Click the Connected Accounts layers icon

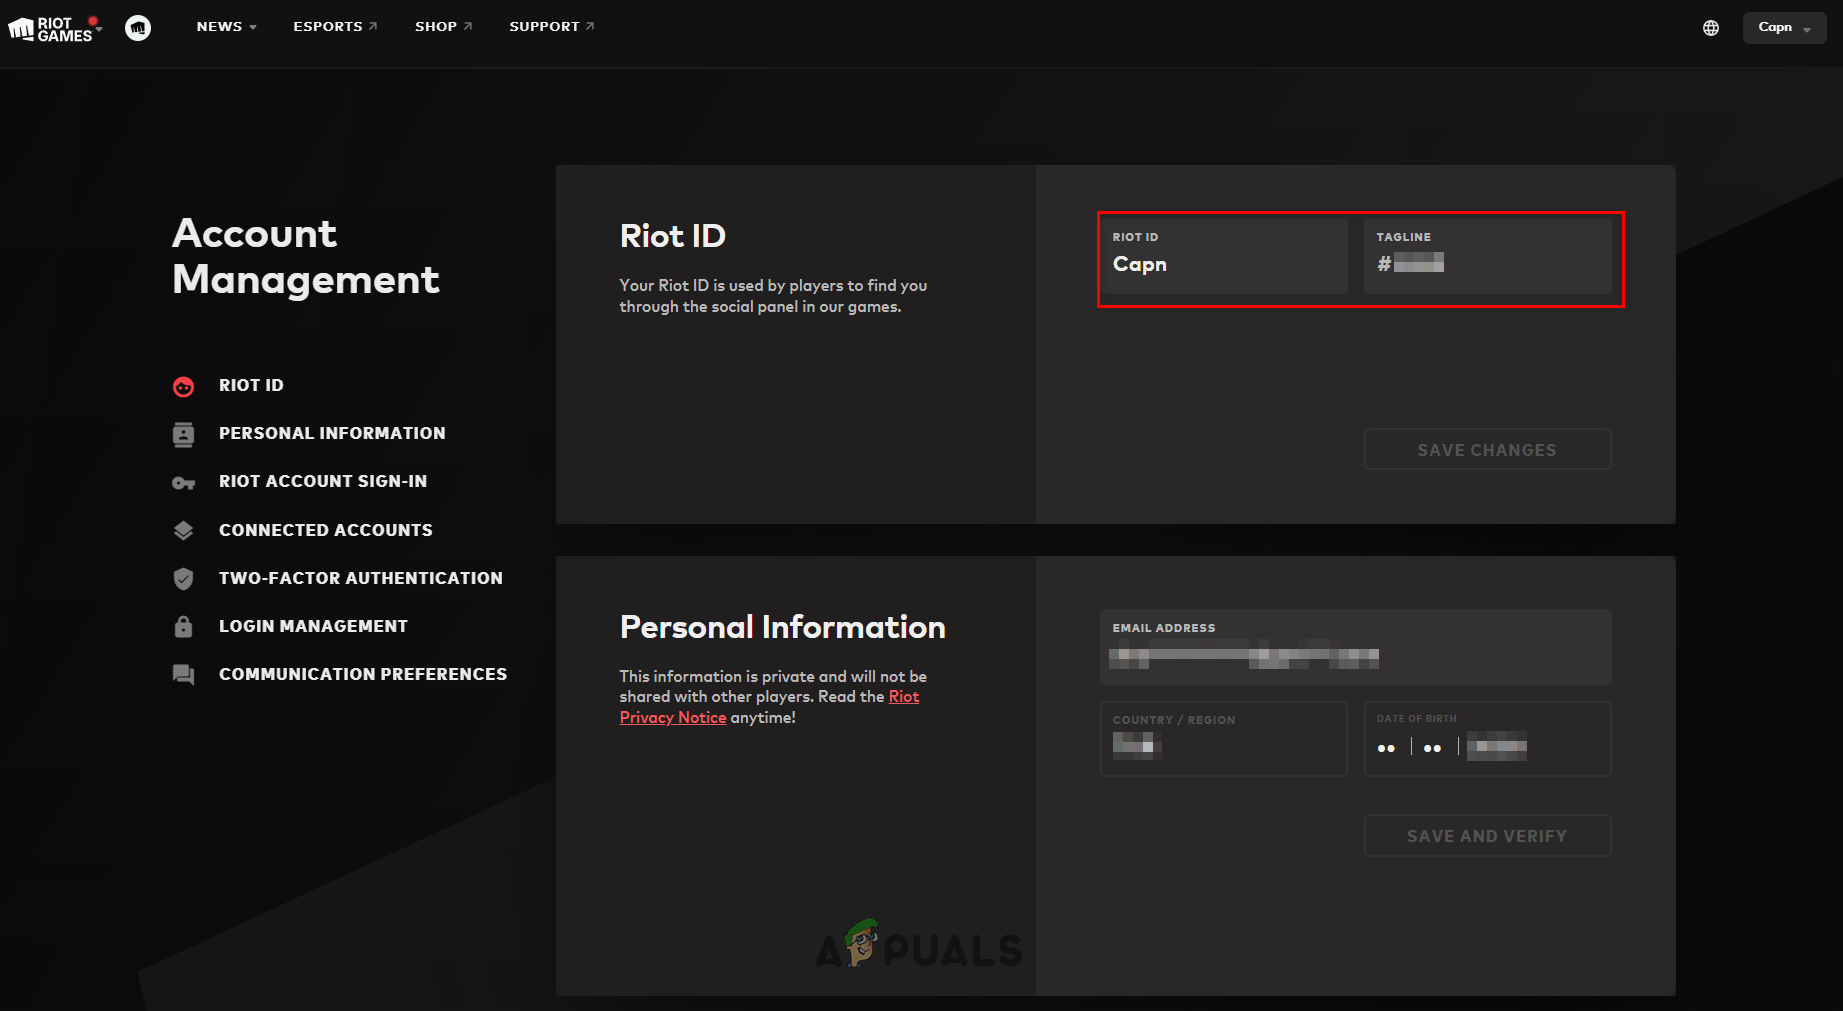coord(184,531)
